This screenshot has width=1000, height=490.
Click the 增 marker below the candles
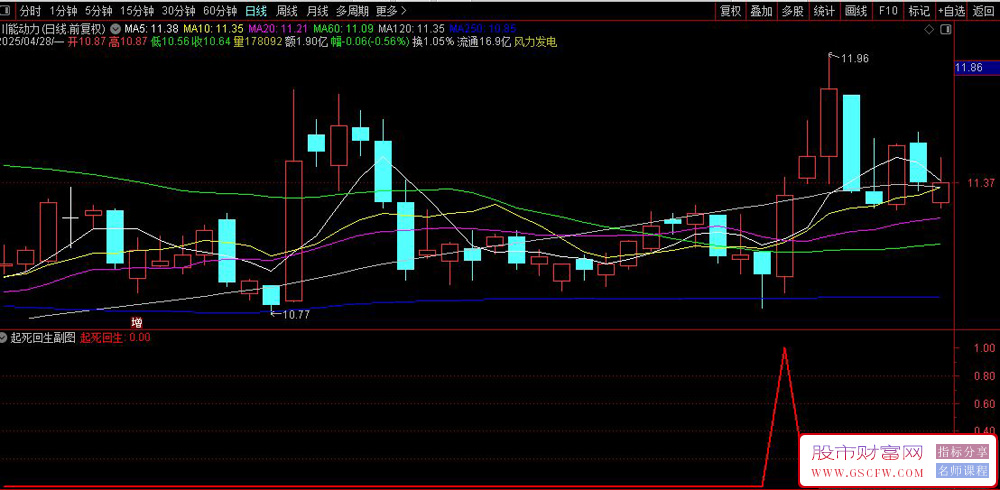point(137,322)
